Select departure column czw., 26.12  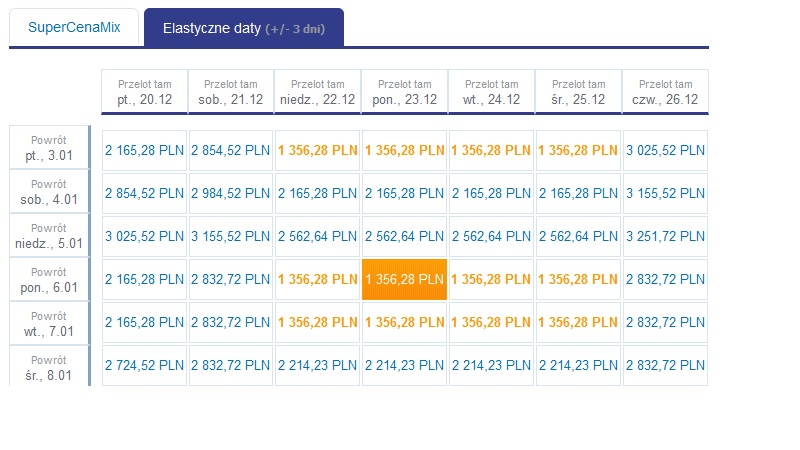coord(665,92)
